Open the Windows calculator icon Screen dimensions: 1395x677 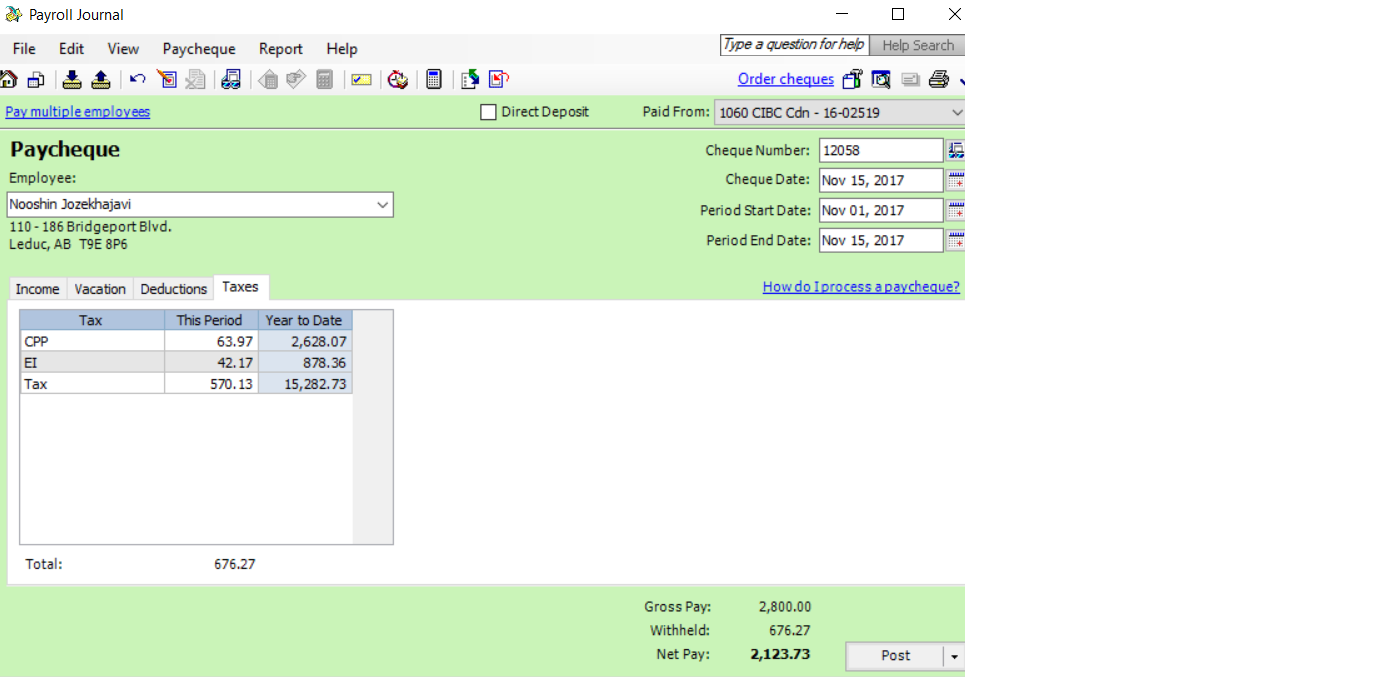point(434,79)
